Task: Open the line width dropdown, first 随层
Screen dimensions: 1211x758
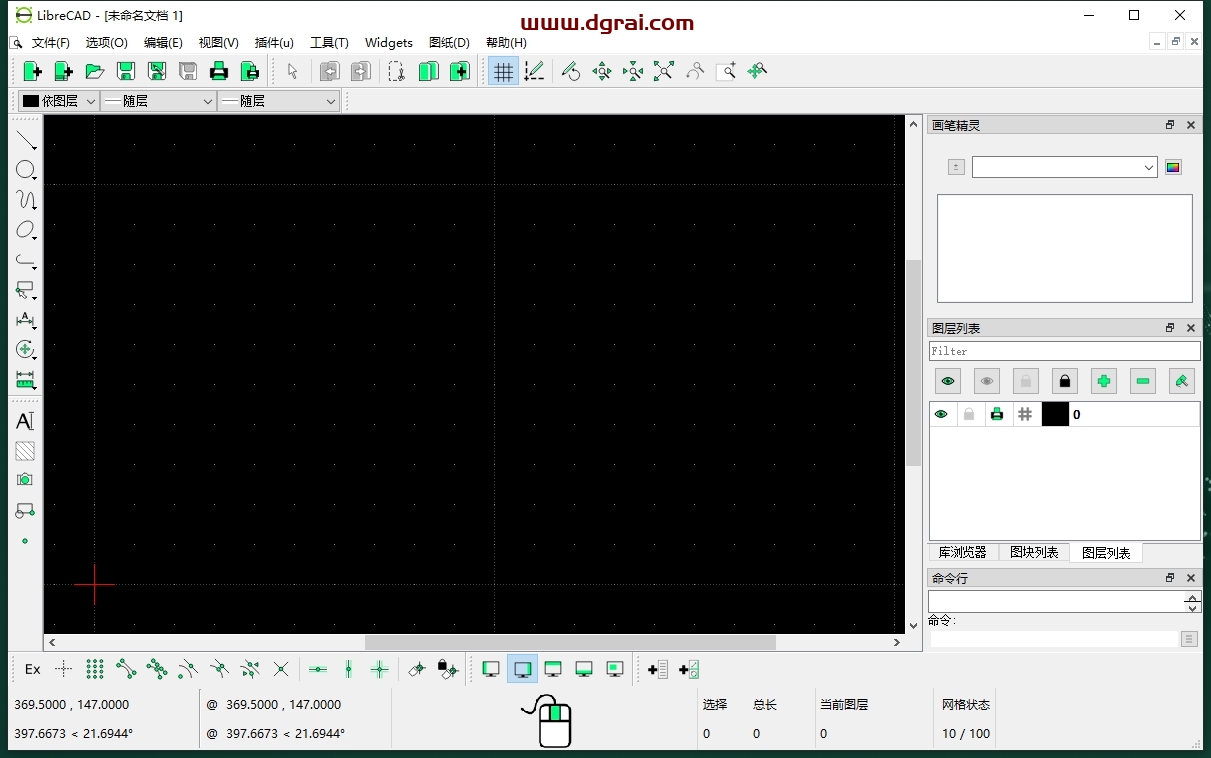Action: 159,101
